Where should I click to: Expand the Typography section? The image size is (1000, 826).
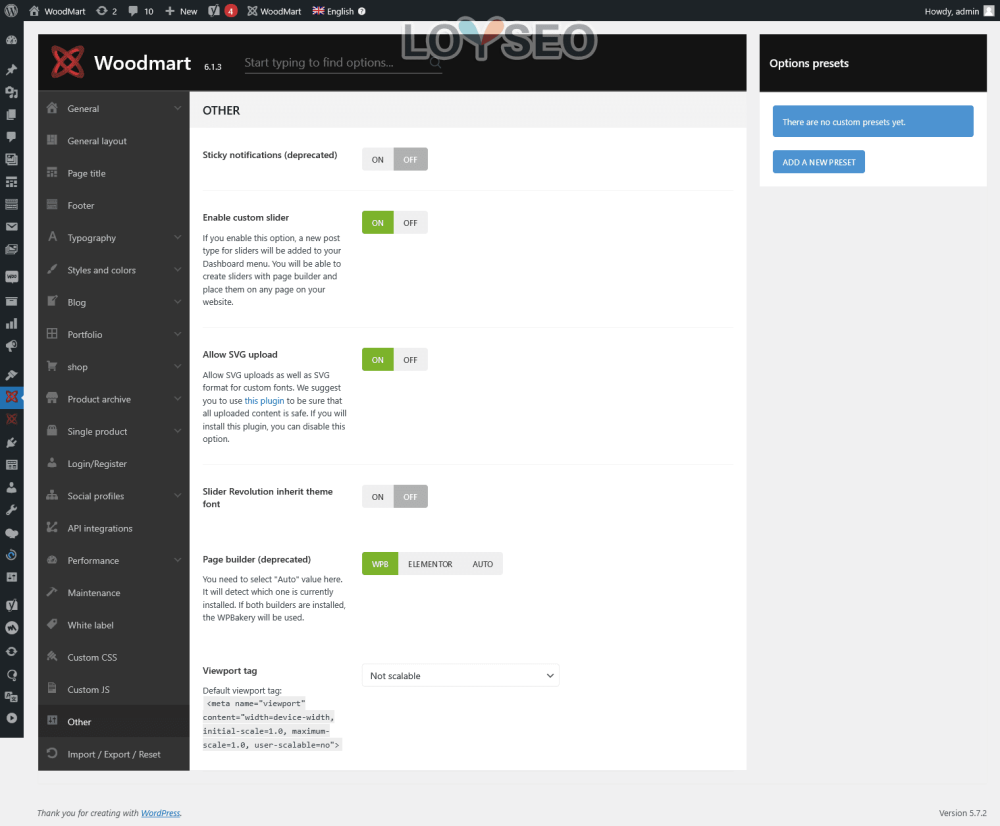114,237
